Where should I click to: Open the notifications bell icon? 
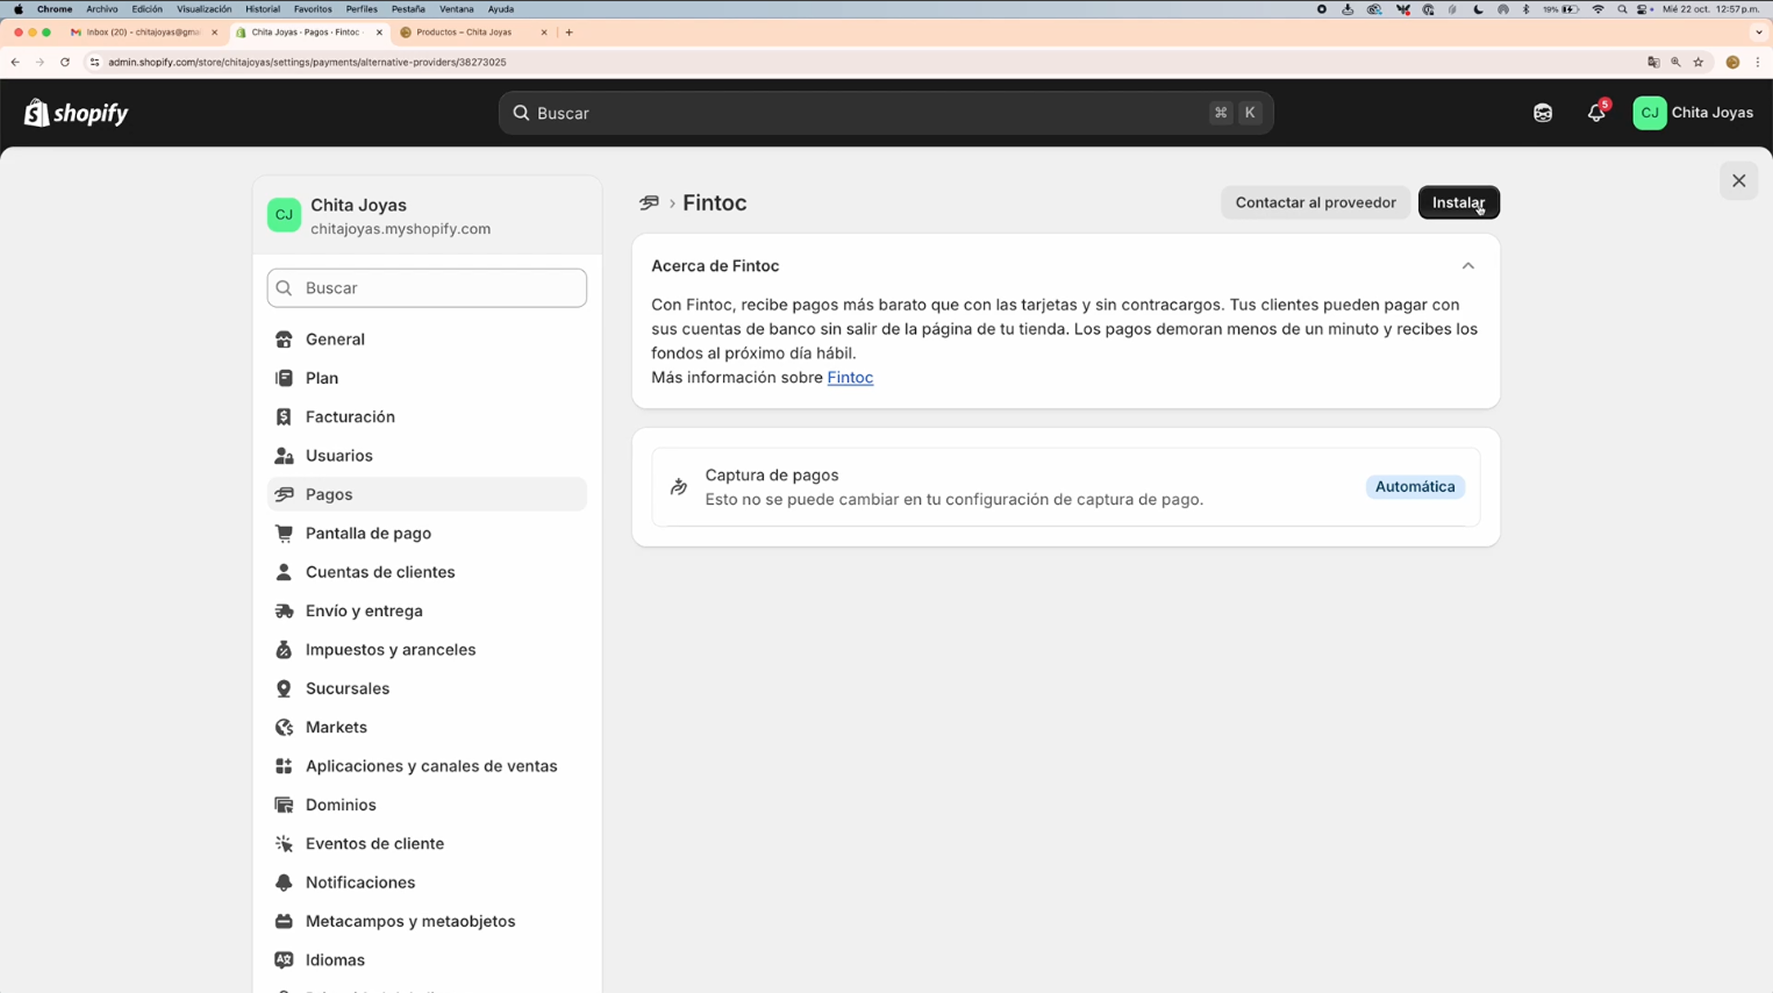pos(1596,113)
